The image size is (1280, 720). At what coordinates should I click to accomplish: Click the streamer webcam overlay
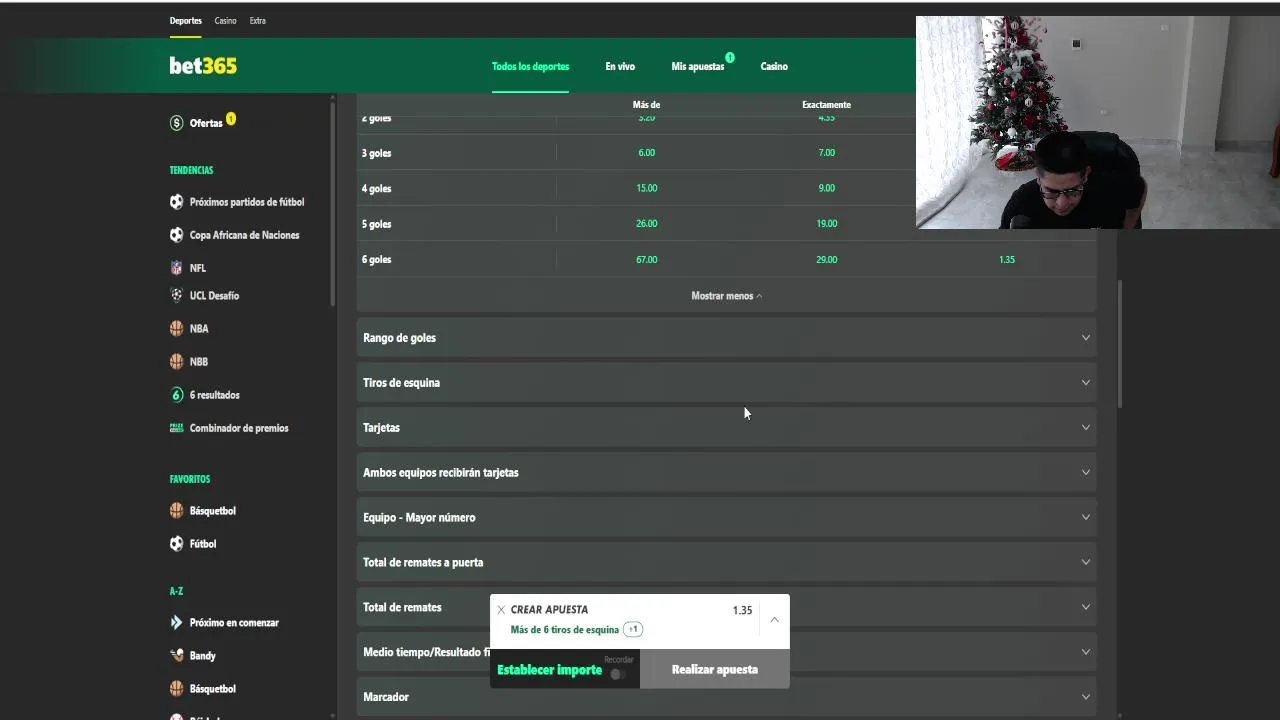tap(1098, 122)
